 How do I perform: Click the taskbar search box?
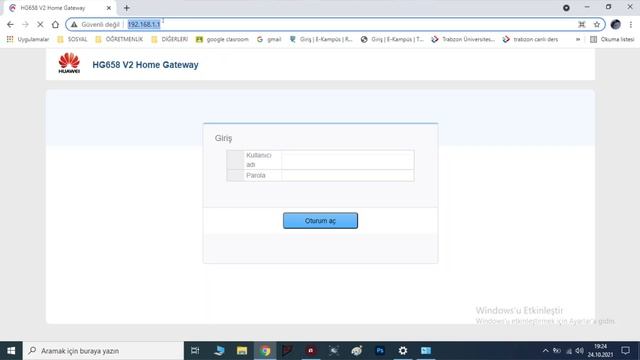coord(103,351)
